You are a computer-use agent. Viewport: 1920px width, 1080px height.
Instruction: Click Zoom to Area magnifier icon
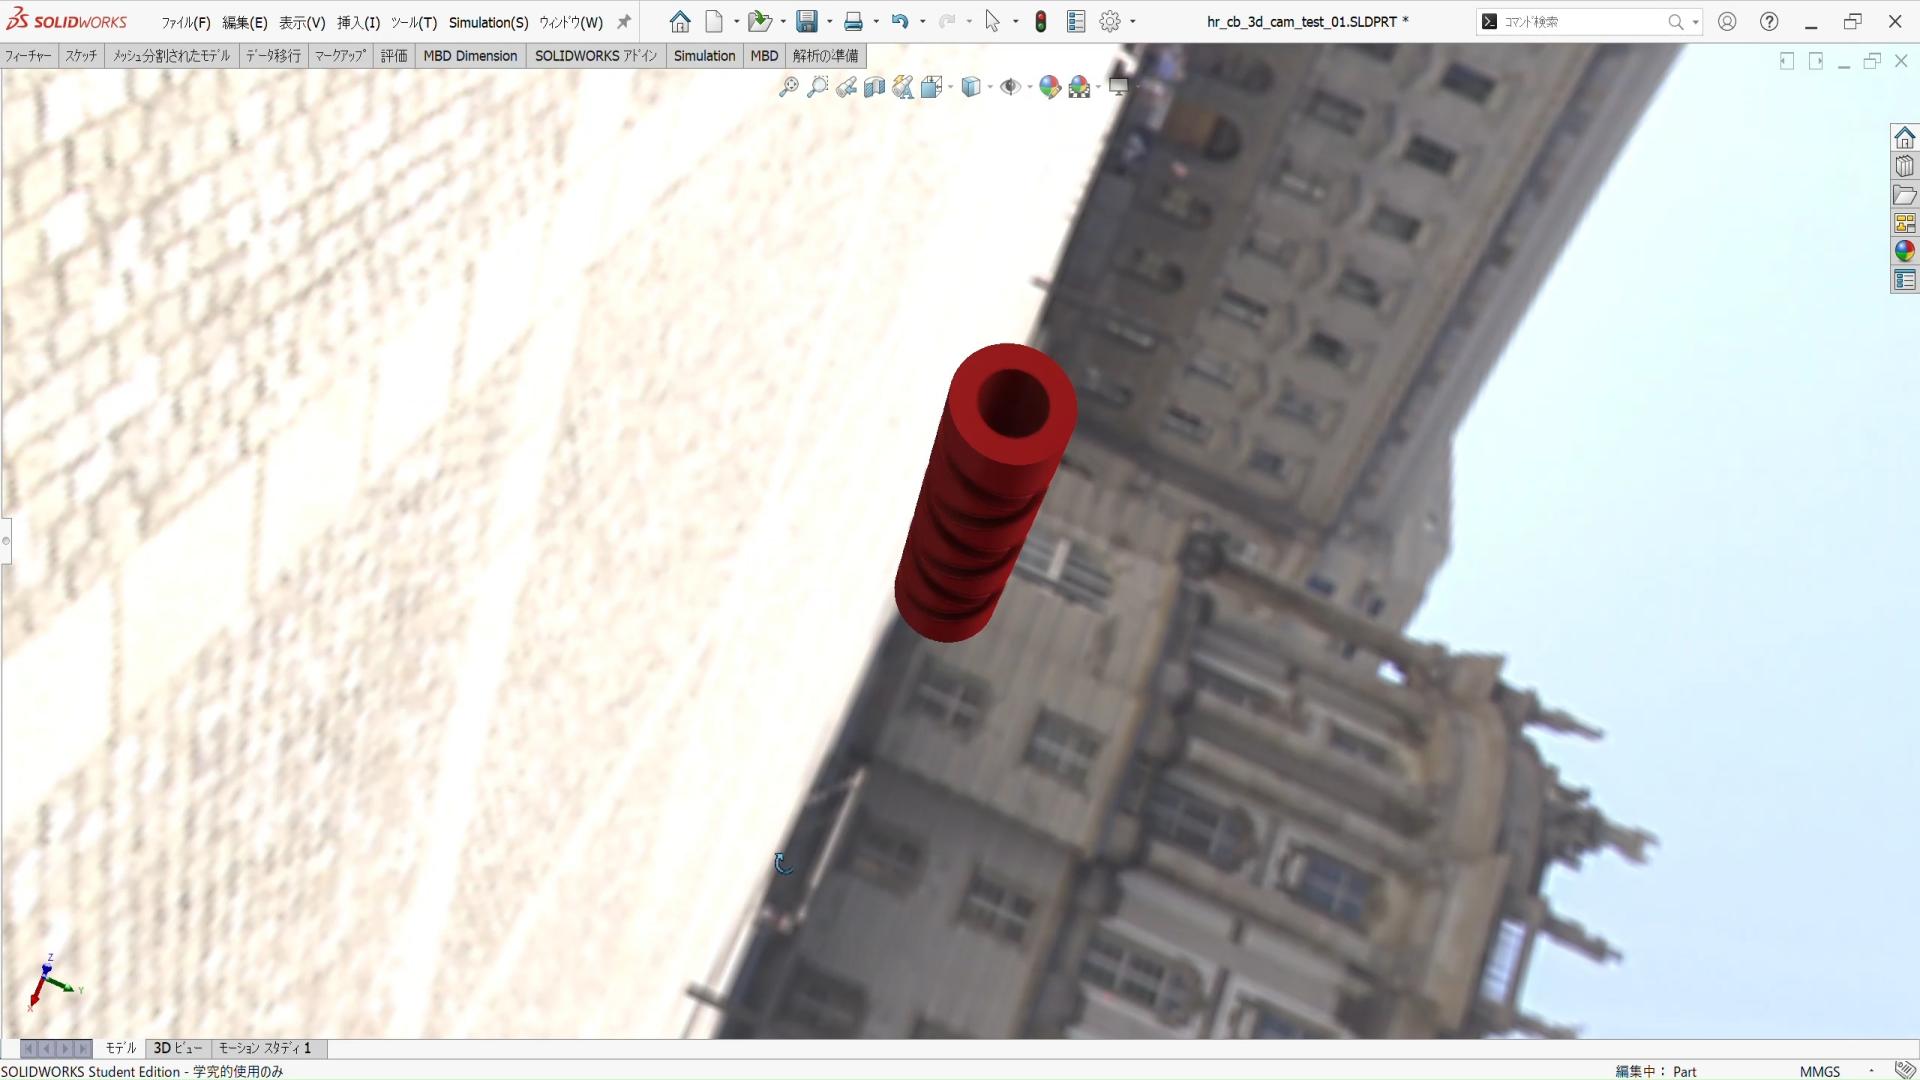tap(817, 87)
